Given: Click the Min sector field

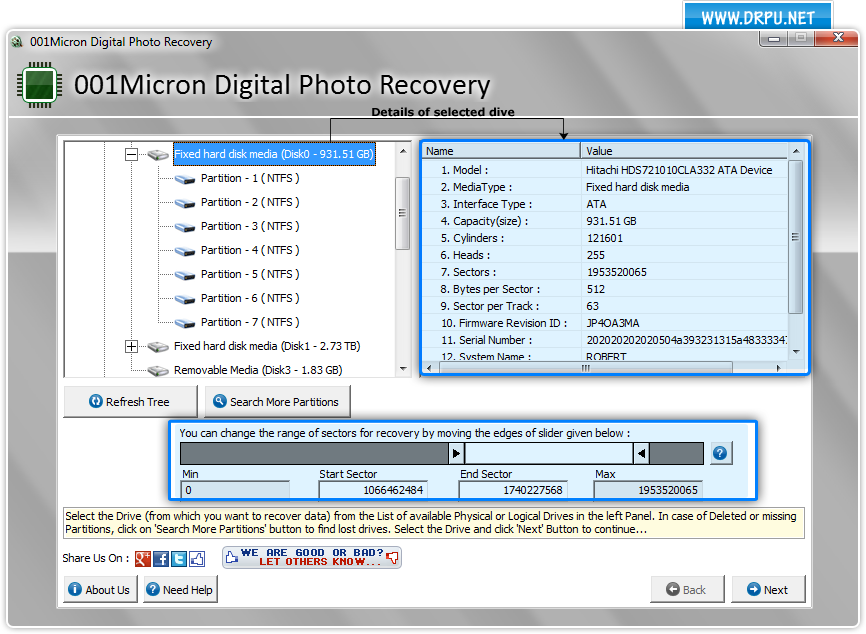Looking at the screenshot, I should click(235, 490).
